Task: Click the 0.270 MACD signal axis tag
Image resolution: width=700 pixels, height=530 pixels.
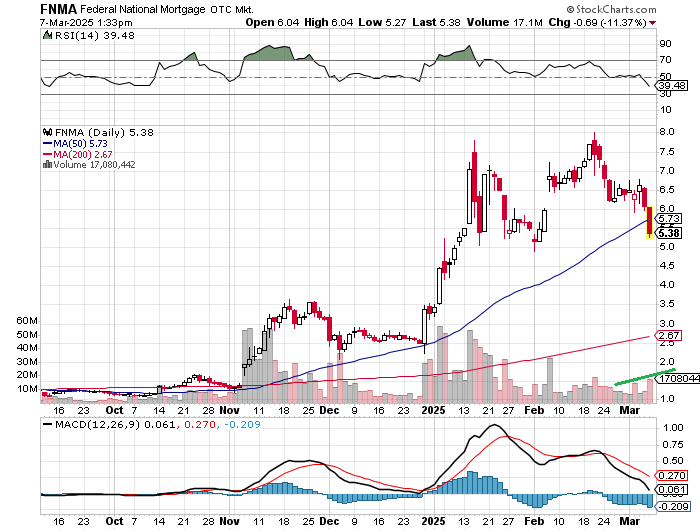Action: (x=671, y=476)
